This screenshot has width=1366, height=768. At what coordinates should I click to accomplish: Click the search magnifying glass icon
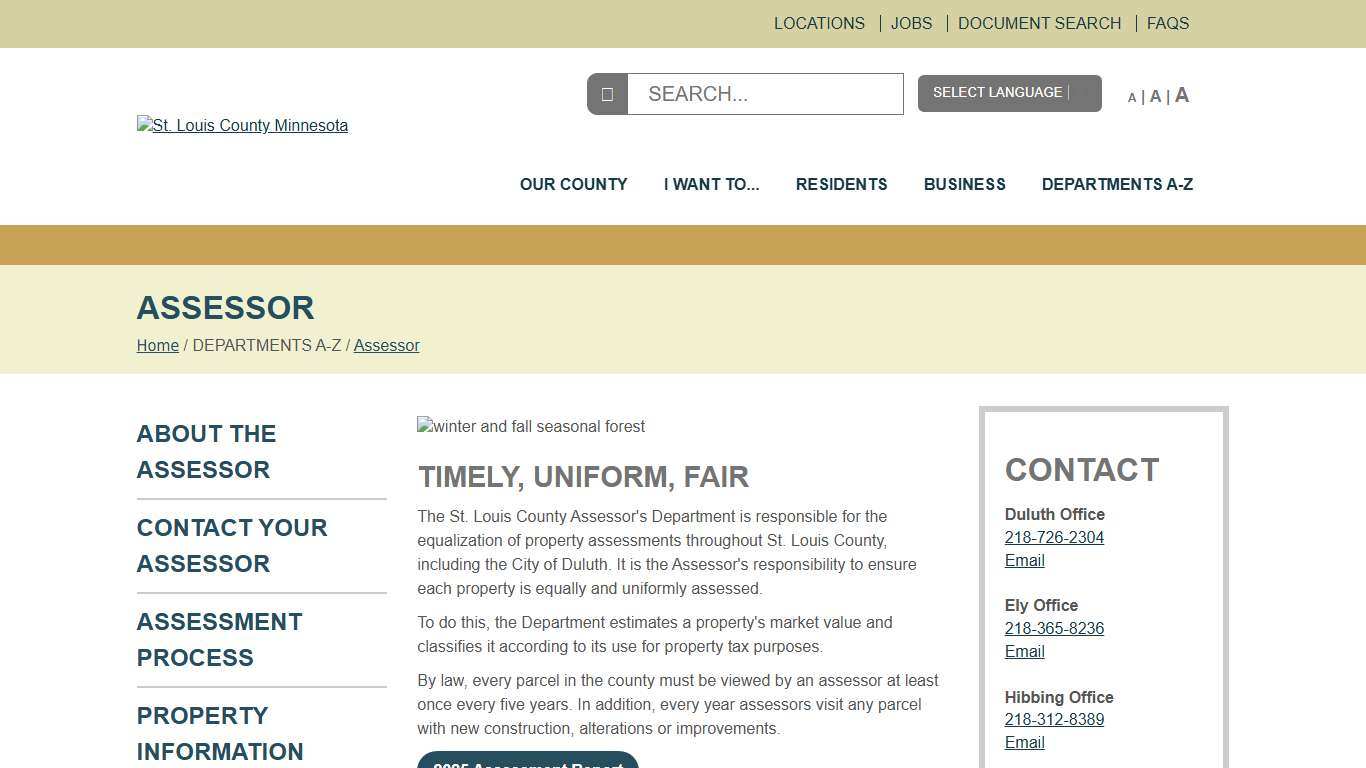click(x=607, y=93)
